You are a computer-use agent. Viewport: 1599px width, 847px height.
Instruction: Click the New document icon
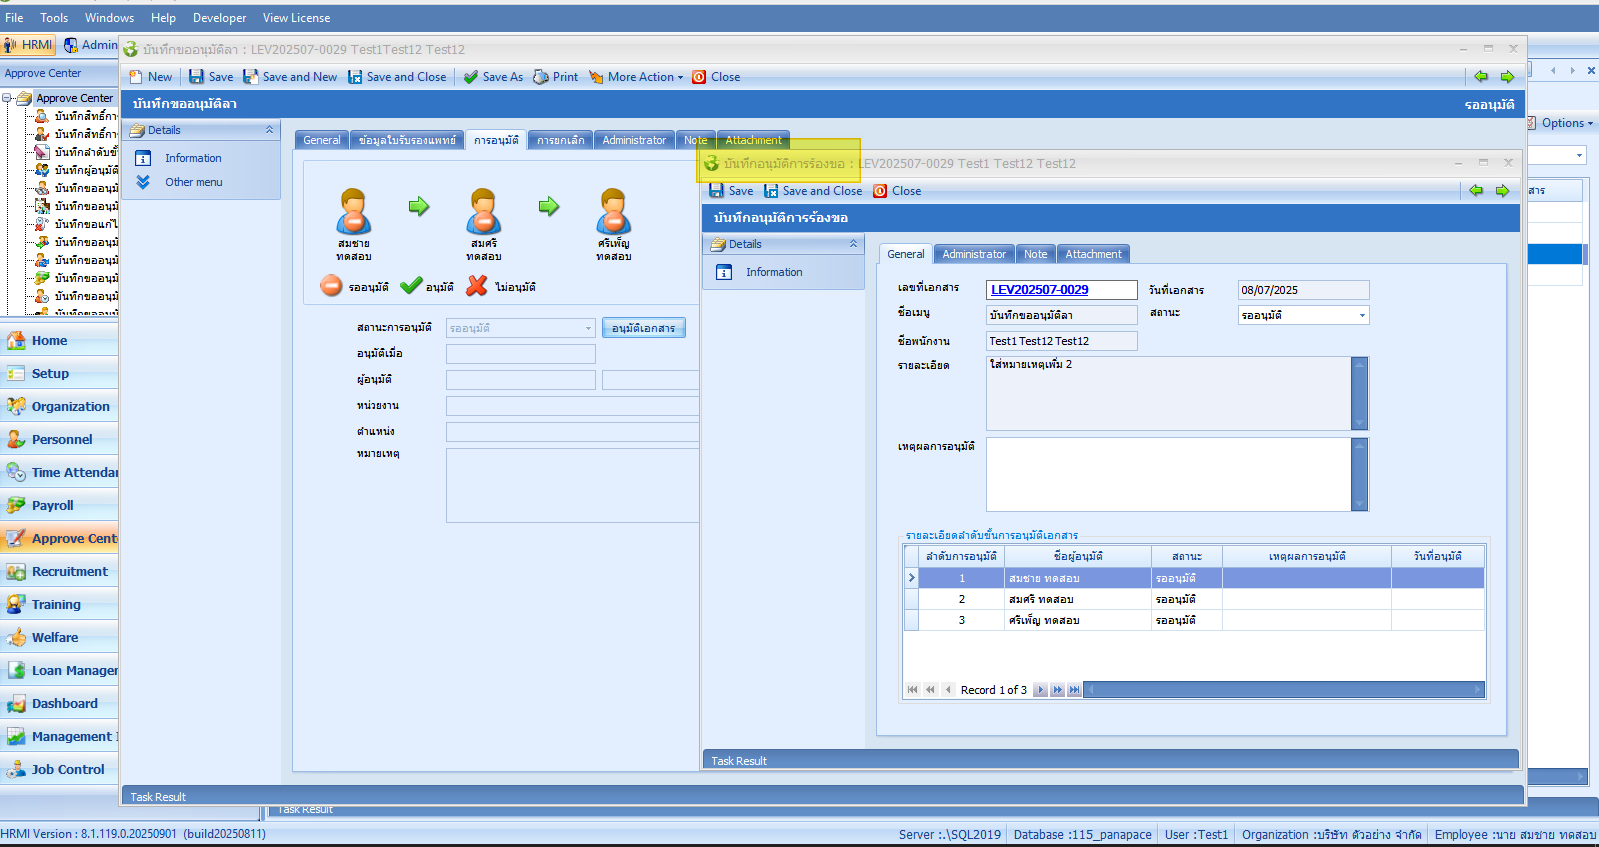tap(136, 77)
